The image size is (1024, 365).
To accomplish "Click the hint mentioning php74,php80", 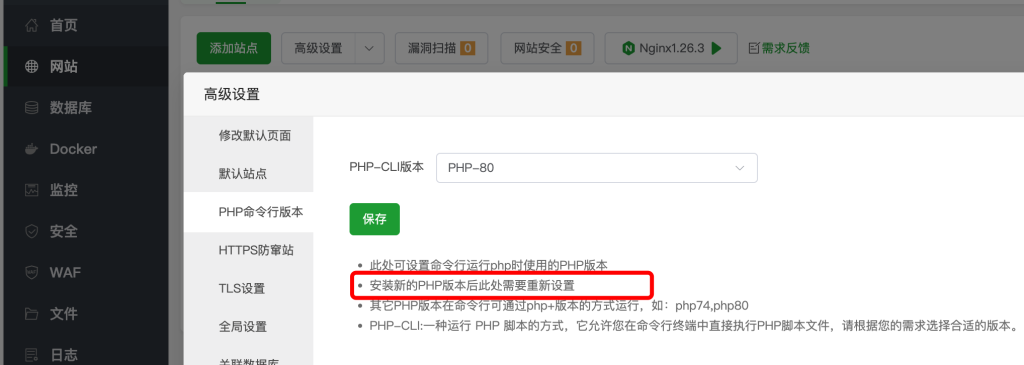I will (559, 305).
